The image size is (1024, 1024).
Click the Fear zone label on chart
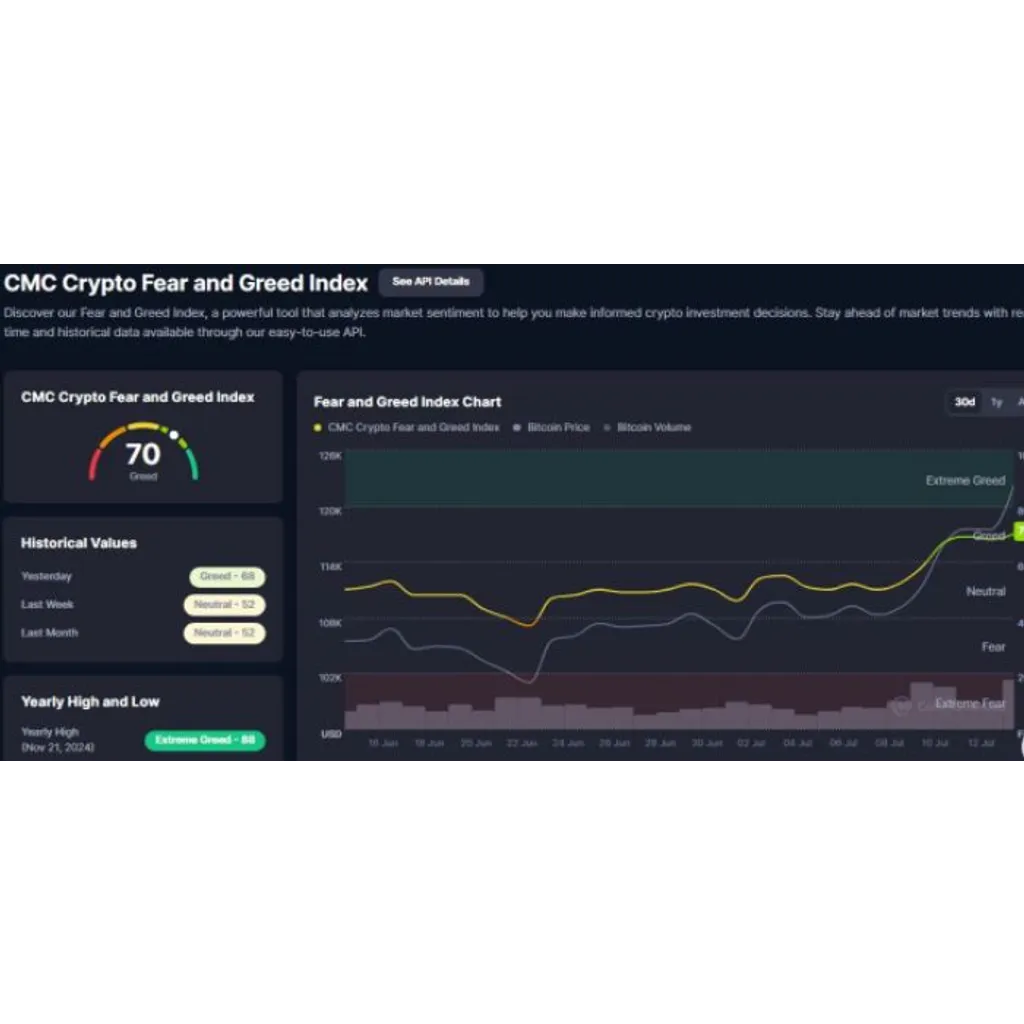click(993, 647)
